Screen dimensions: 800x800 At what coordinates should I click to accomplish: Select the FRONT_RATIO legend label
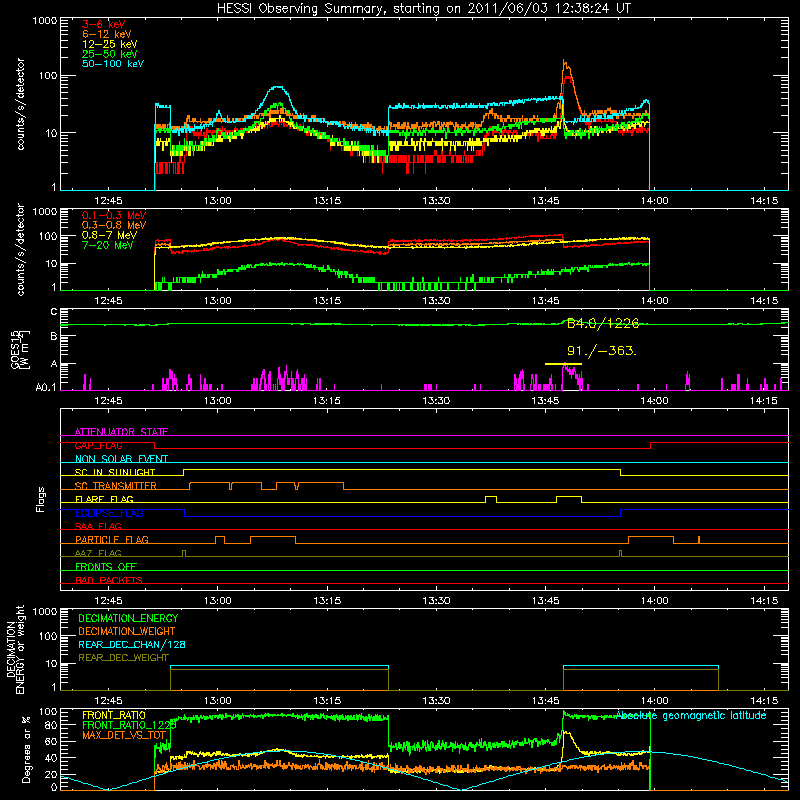pyautogui.click(x=114, y=715)
